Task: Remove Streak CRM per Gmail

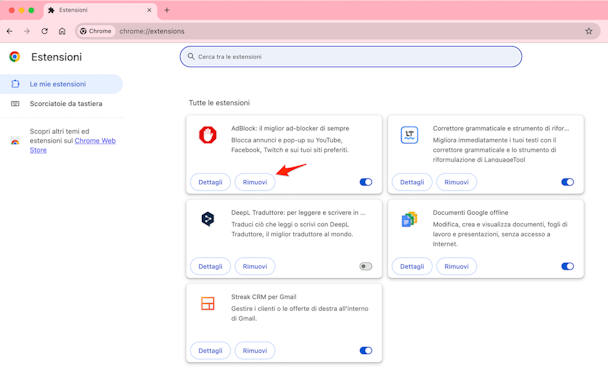Action: (255, 350)
